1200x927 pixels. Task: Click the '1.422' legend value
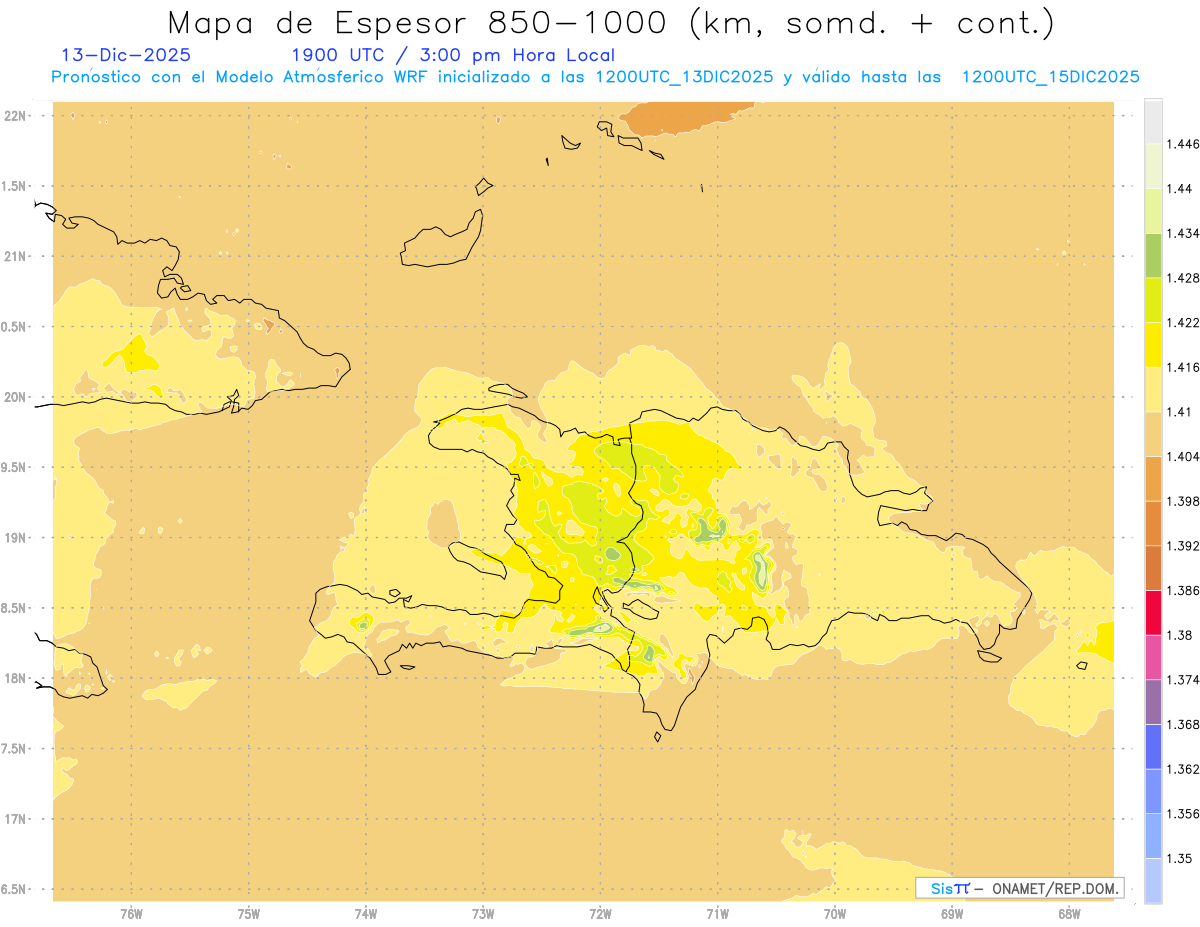[1183, 322]
